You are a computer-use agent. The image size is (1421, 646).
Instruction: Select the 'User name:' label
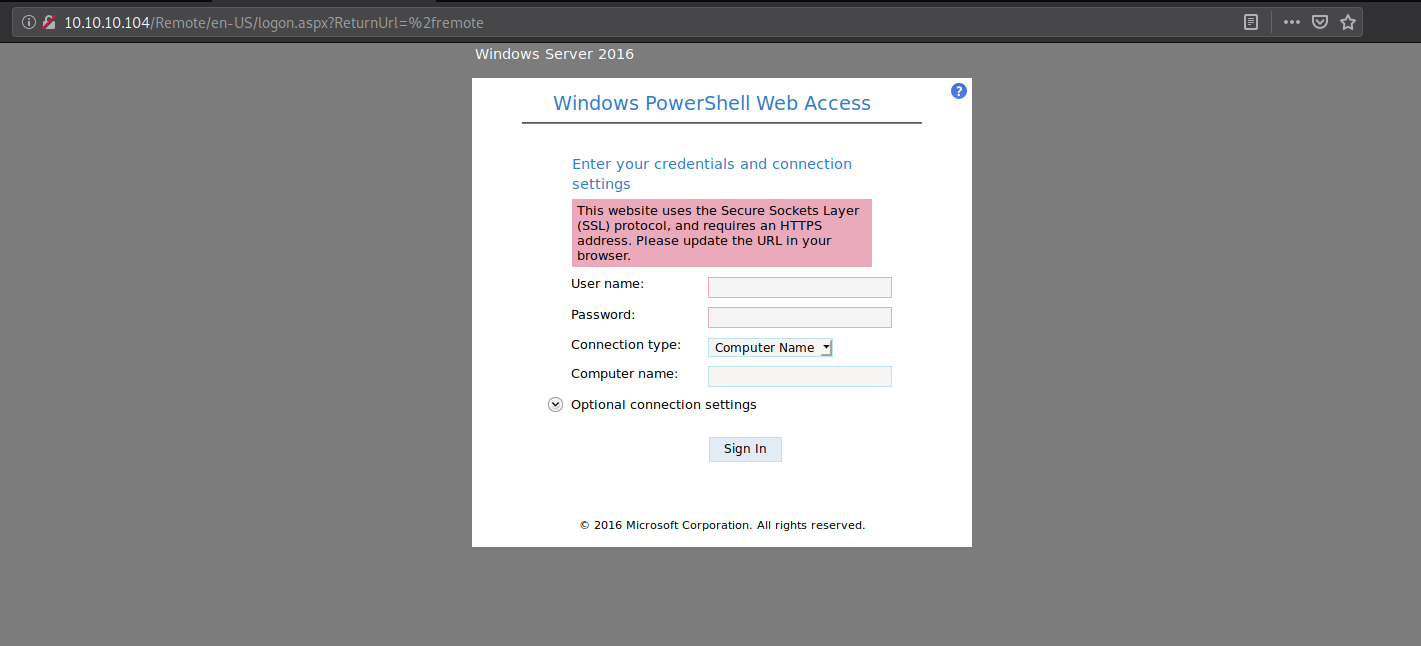pyautogui.click(x=607, y=284)
